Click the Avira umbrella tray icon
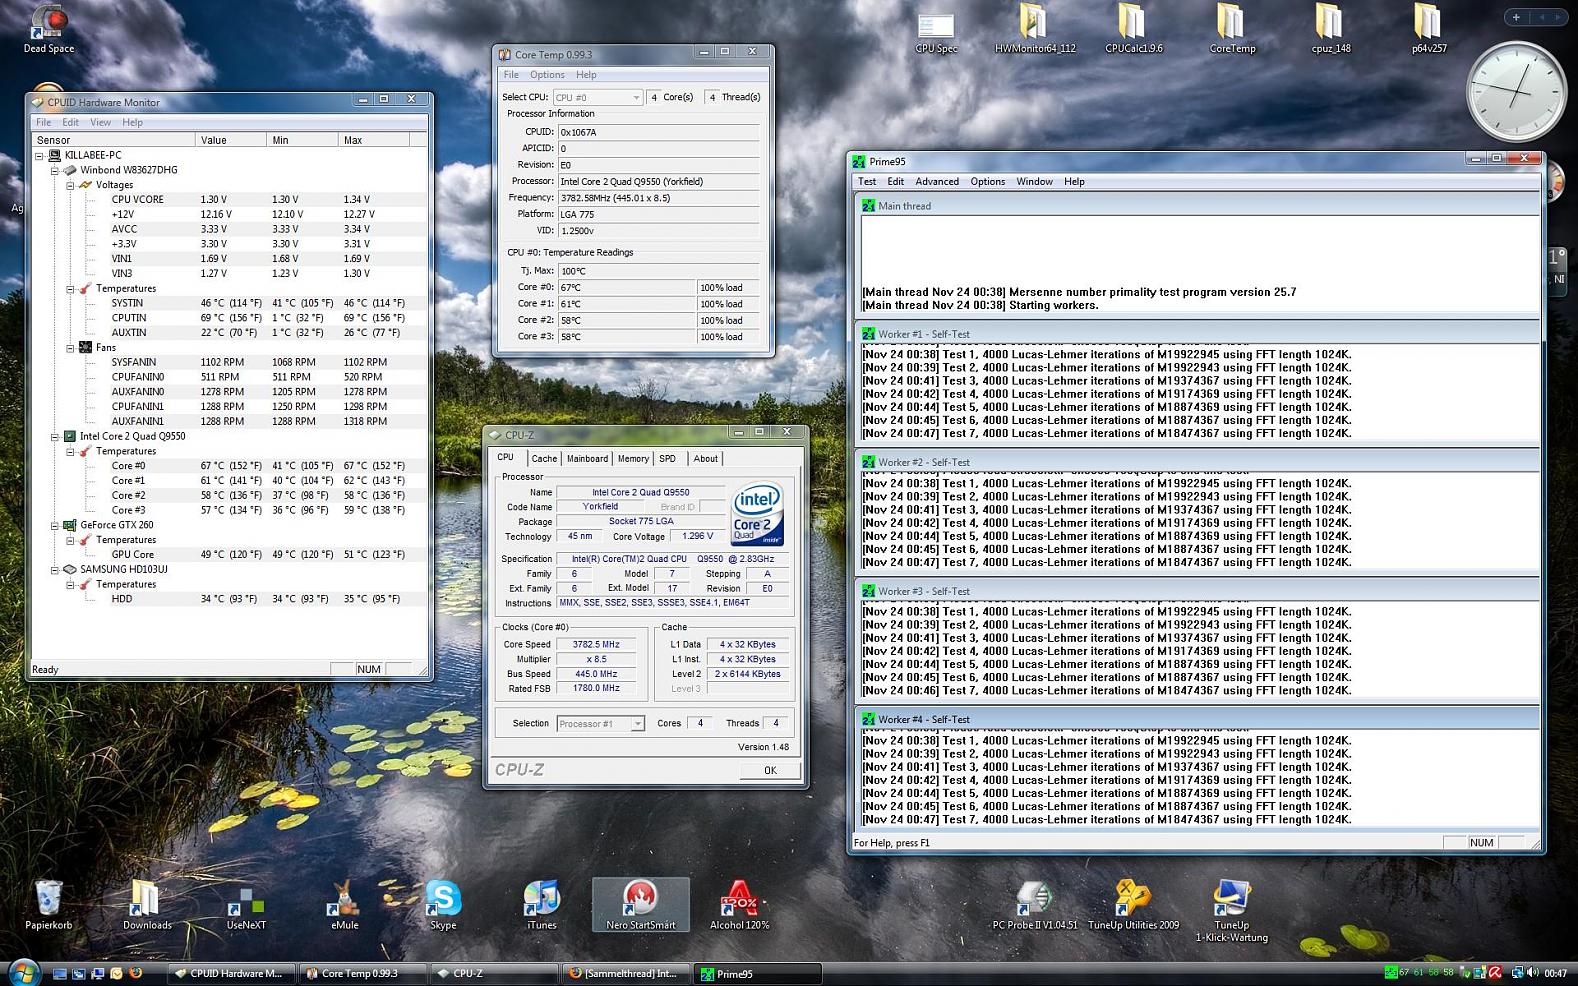This screenshot has width=1578, height=986. click(x=1495, y=973)
